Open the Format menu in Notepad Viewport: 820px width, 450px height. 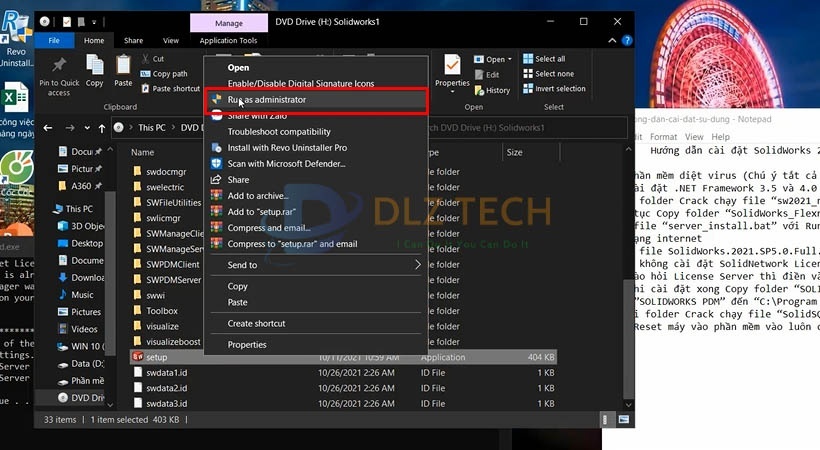(x=663, y=137)
